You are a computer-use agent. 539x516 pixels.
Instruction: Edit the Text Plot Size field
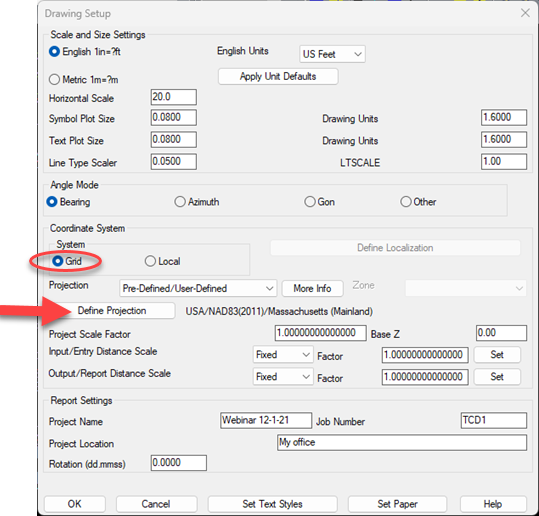tap(174, 140)
